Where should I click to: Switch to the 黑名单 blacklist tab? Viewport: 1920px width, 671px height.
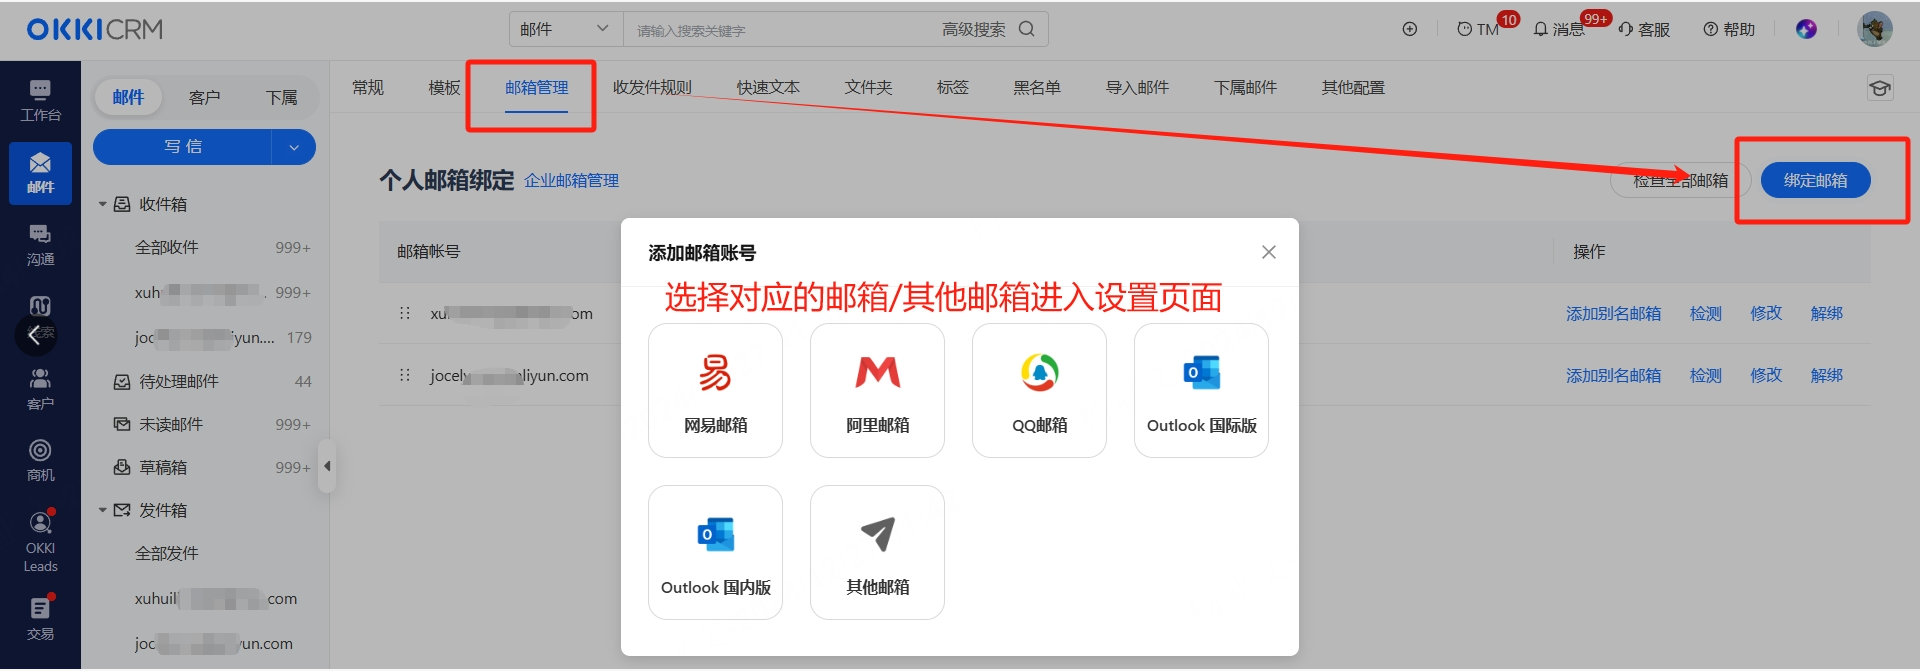[x=1036, y=88]
